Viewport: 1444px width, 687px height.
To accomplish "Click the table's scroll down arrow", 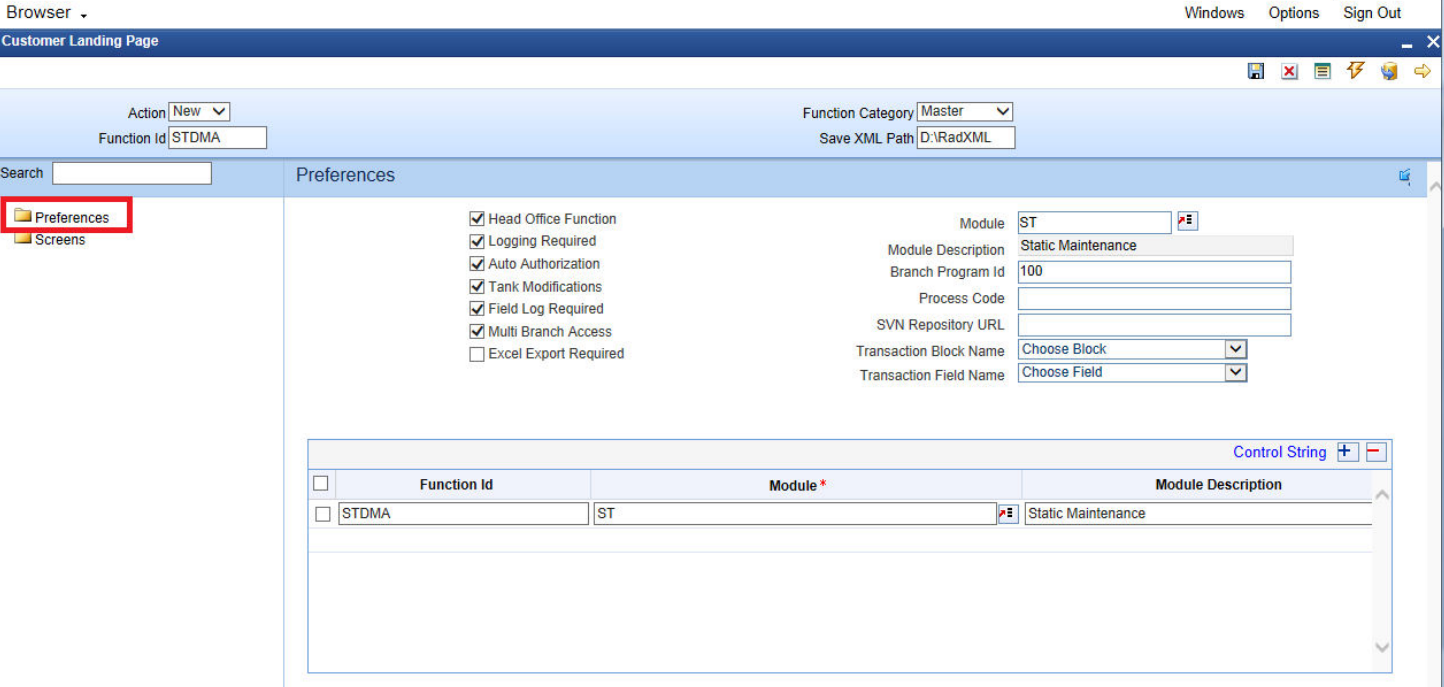I will pos(1382,648).
